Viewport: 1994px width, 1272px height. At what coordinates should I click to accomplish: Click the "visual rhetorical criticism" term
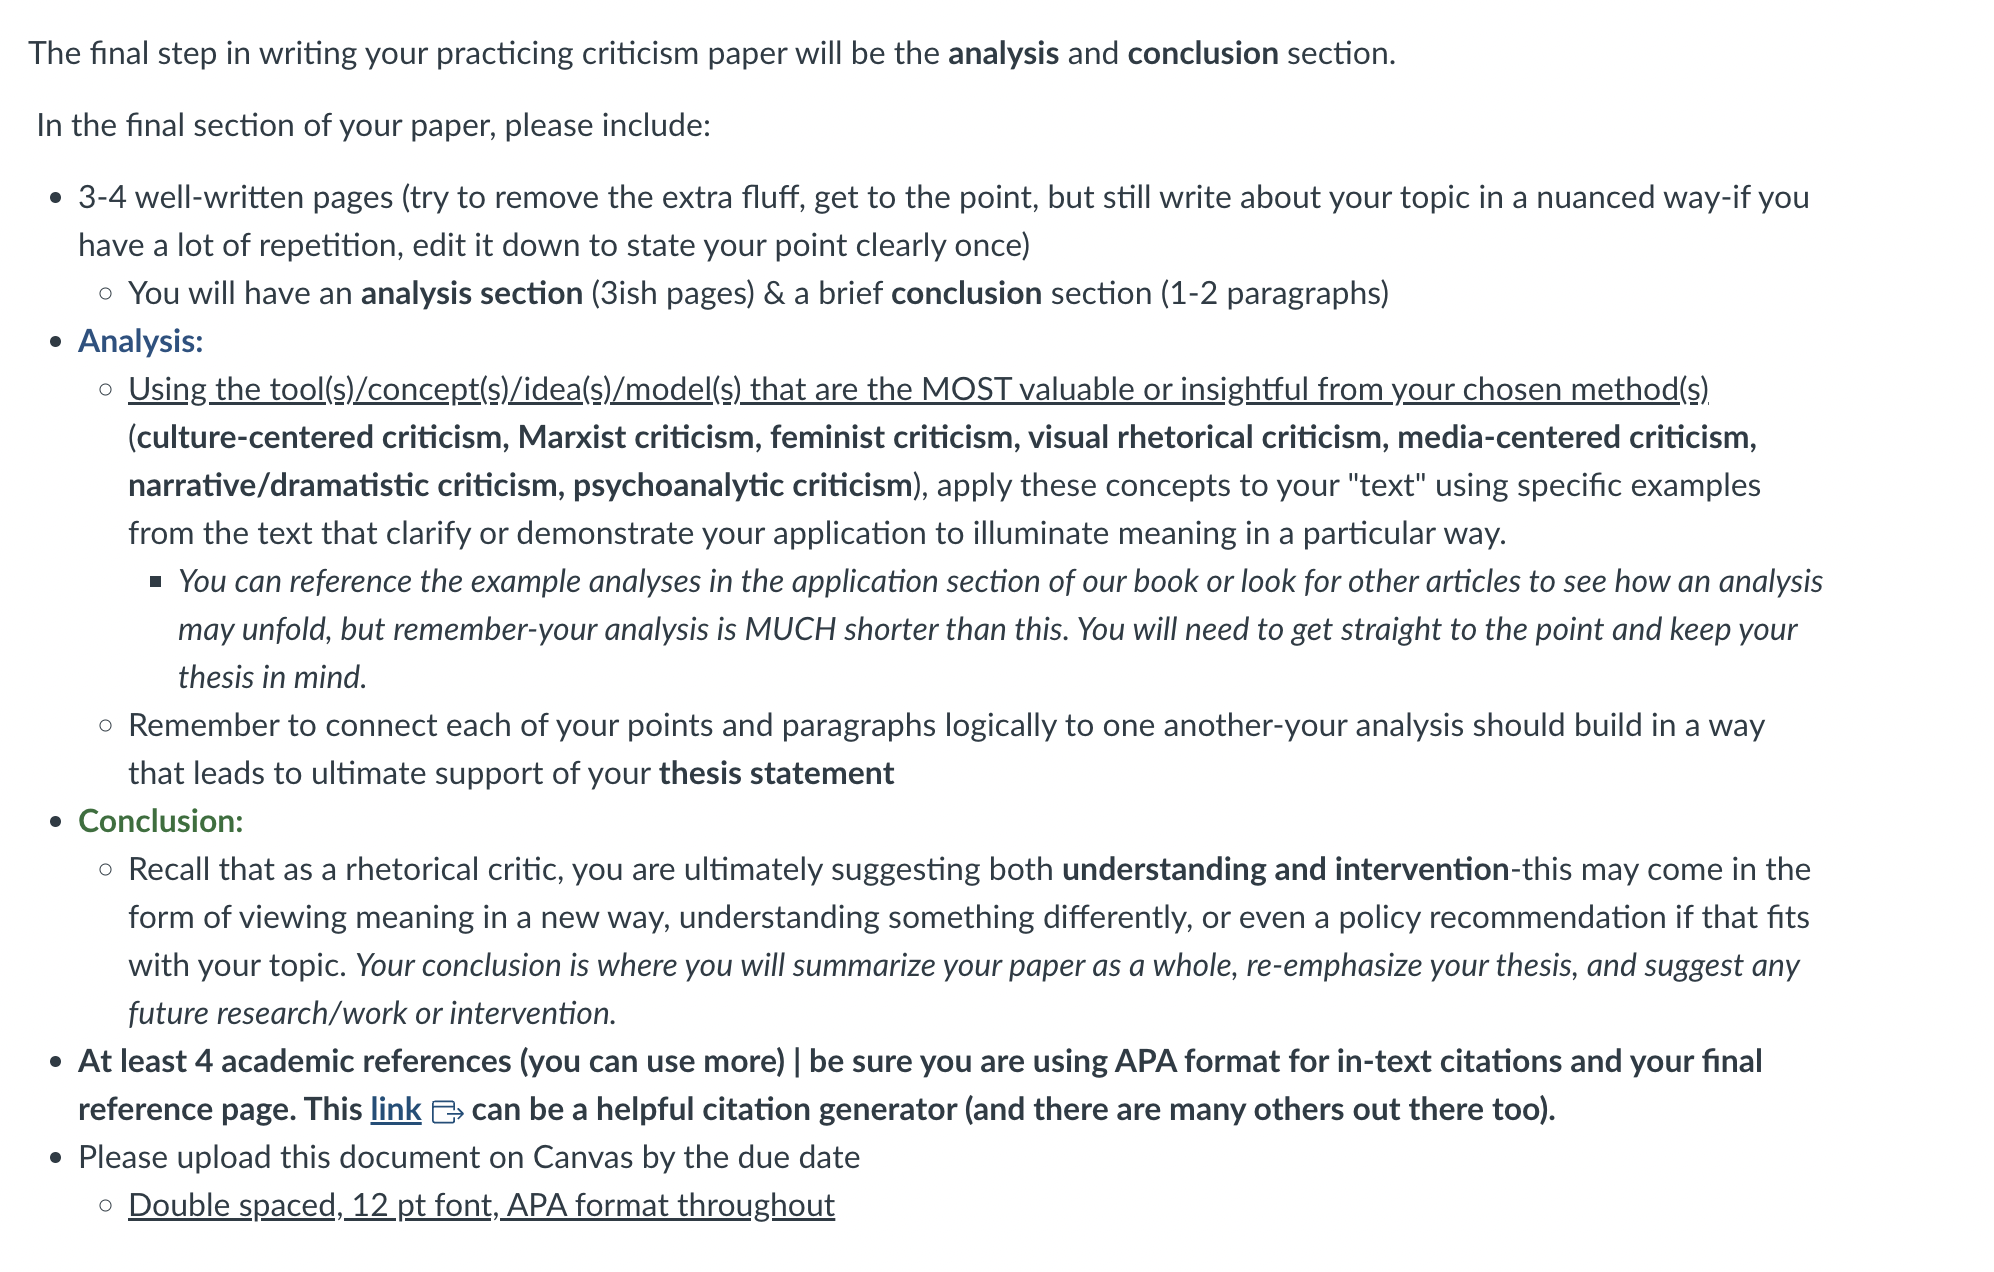coord(1204,437)
